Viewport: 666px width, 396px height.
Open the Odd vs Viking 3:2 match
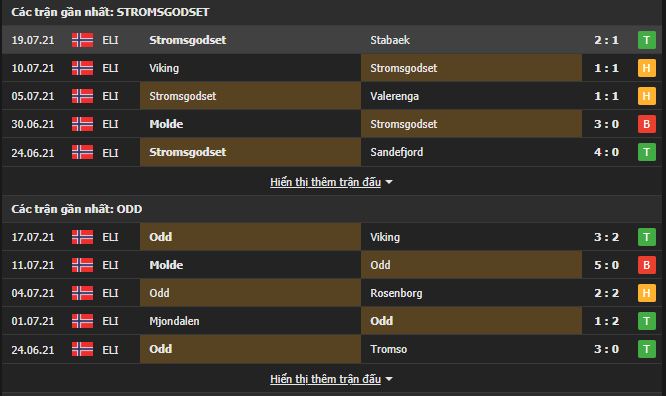(333, 237)
